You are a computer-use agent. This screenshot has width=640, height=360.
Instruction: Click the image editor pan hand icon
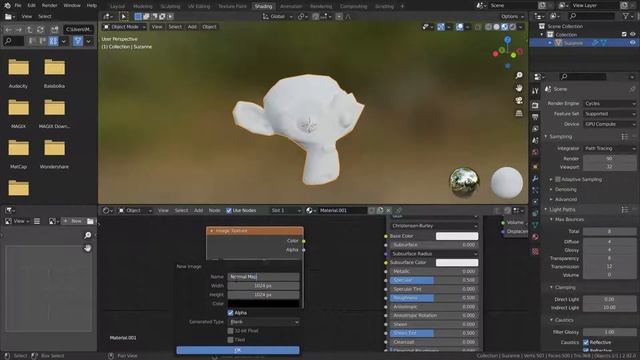tap(87, 248)
